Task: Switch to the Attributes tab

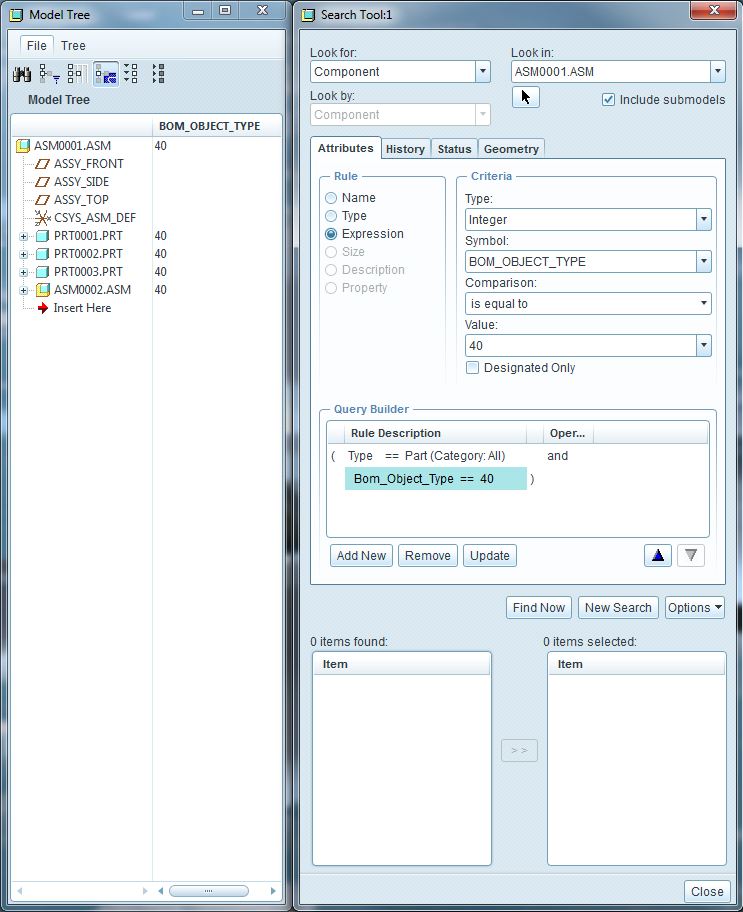Action: (346, 148)
